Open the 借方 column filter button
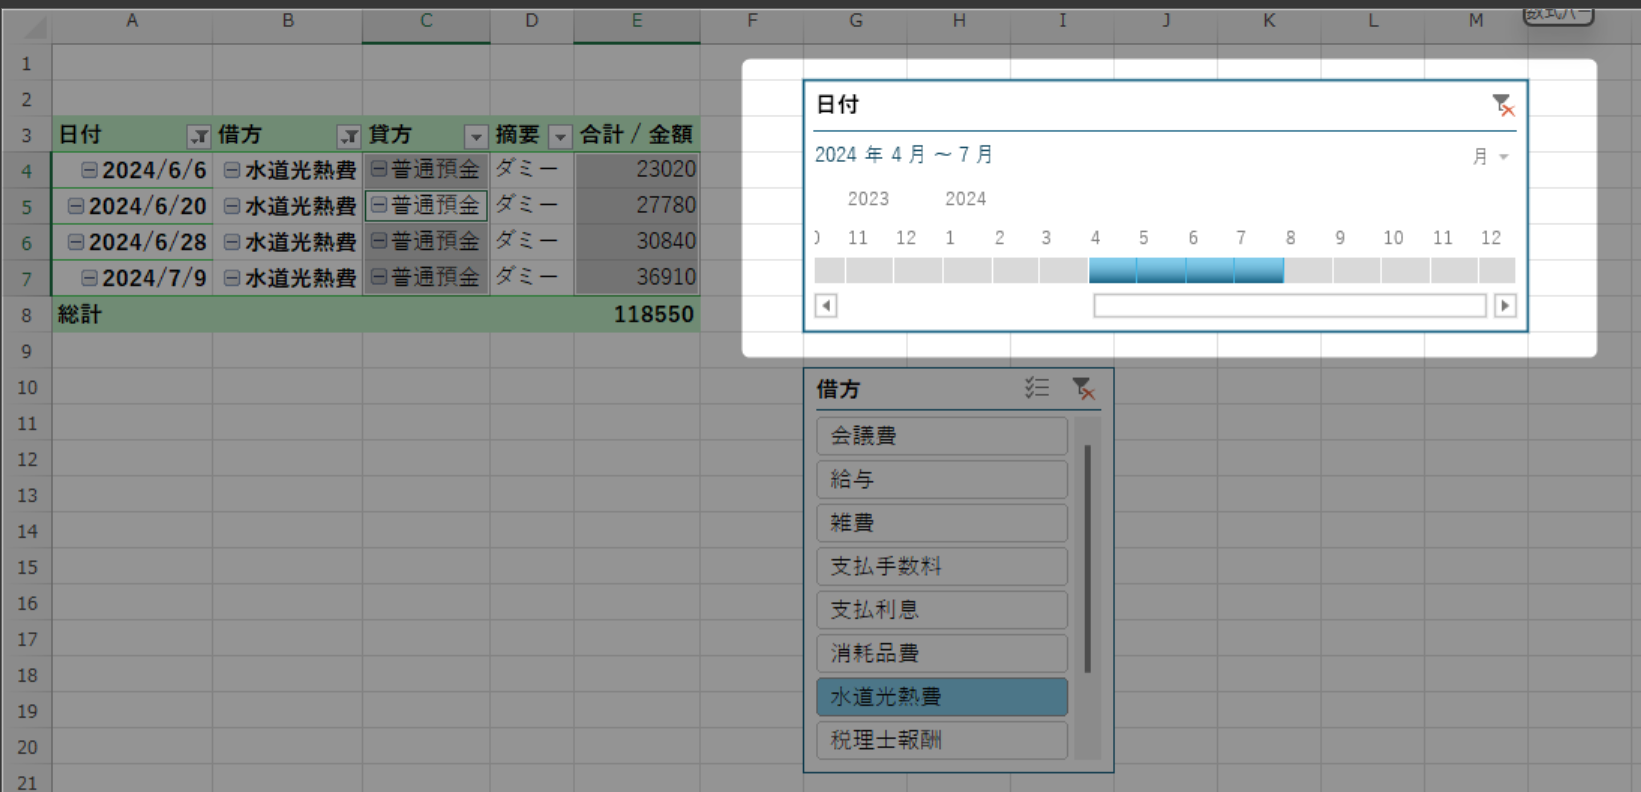The width and height of the screenshot is (1641, 792). (348, 137)
